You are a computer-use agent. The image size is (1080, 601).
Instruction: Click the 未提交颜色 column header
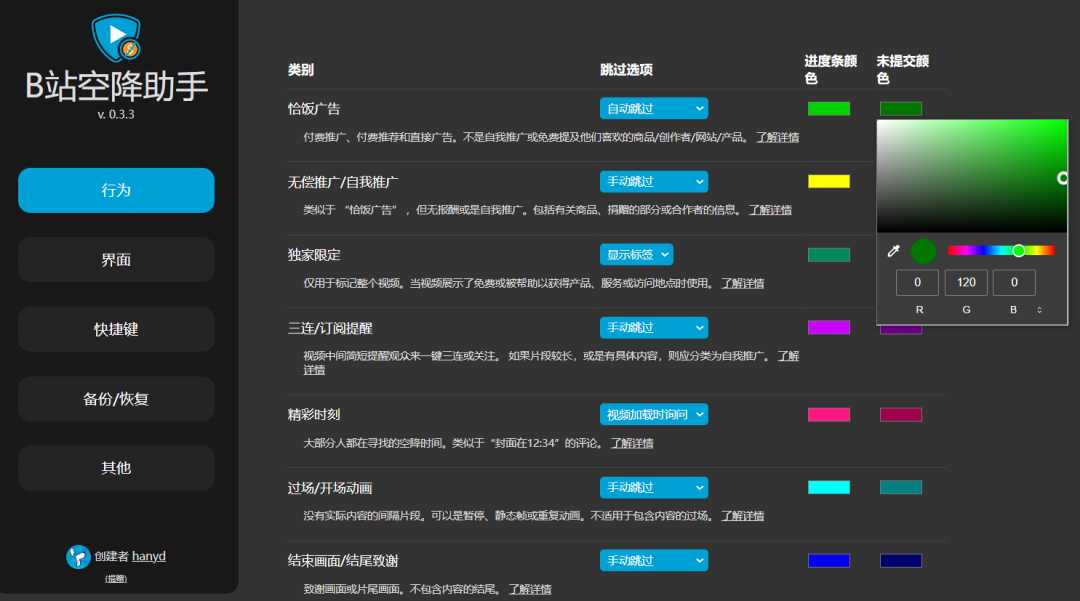pyautogui.click(x=902, y=70)
